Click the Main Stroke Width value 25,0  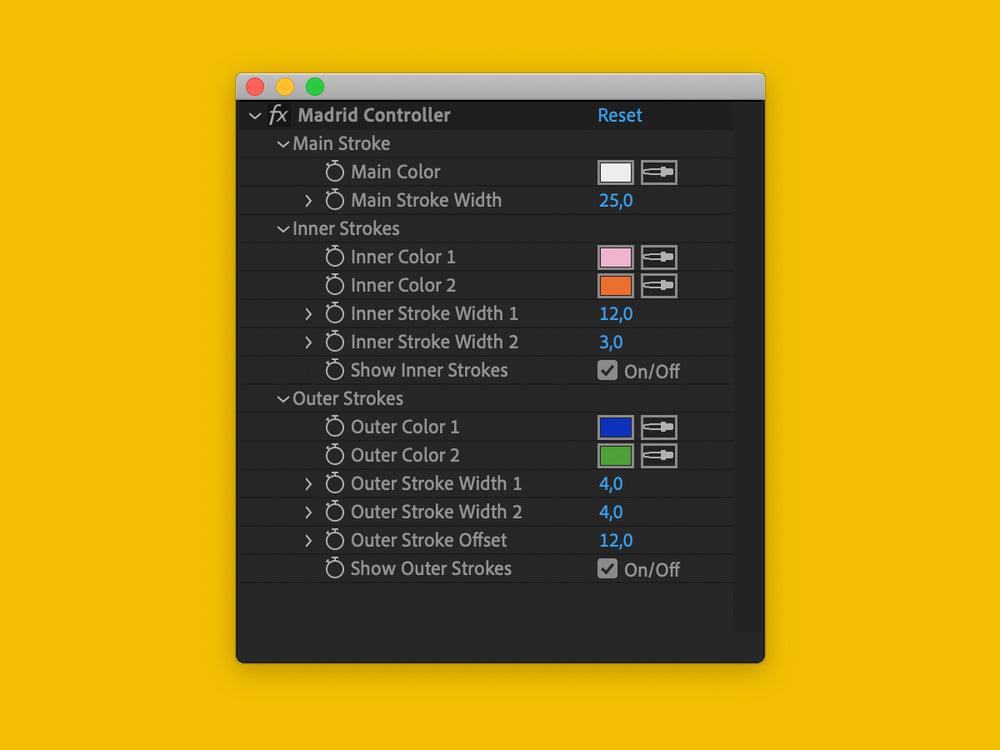[616, 201]
